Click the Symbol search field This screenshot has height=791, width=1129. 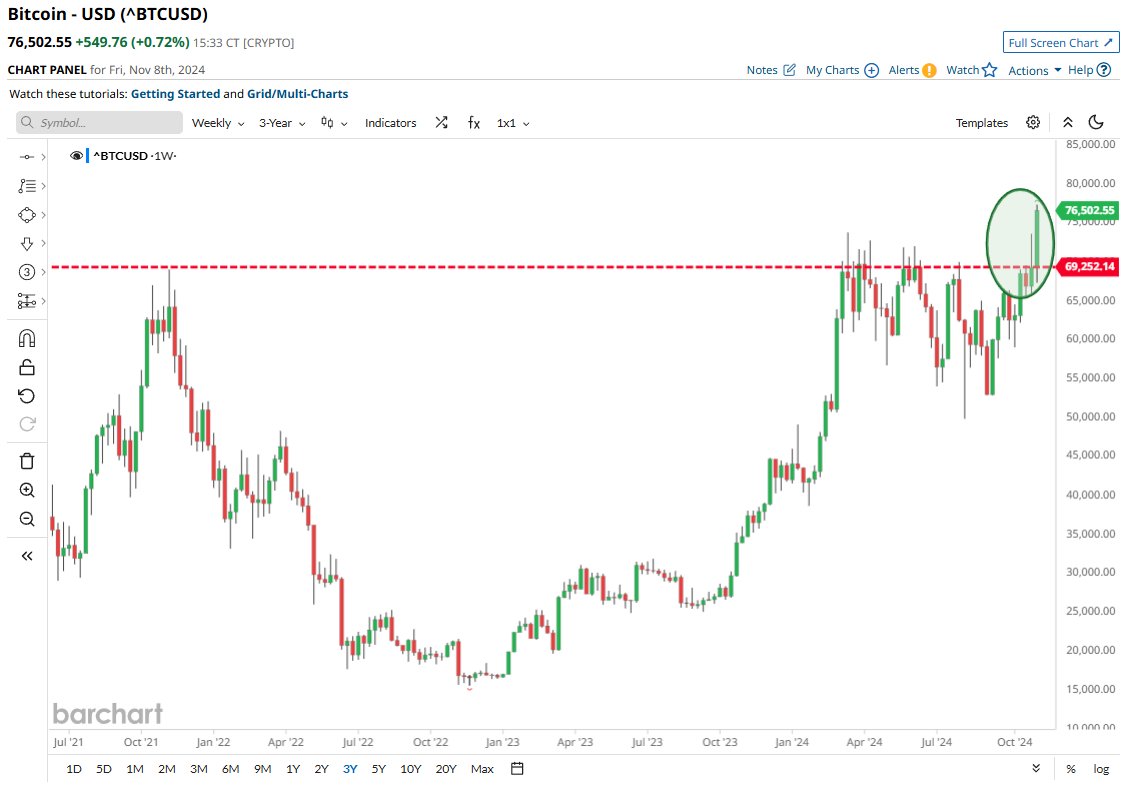(99, 122)
